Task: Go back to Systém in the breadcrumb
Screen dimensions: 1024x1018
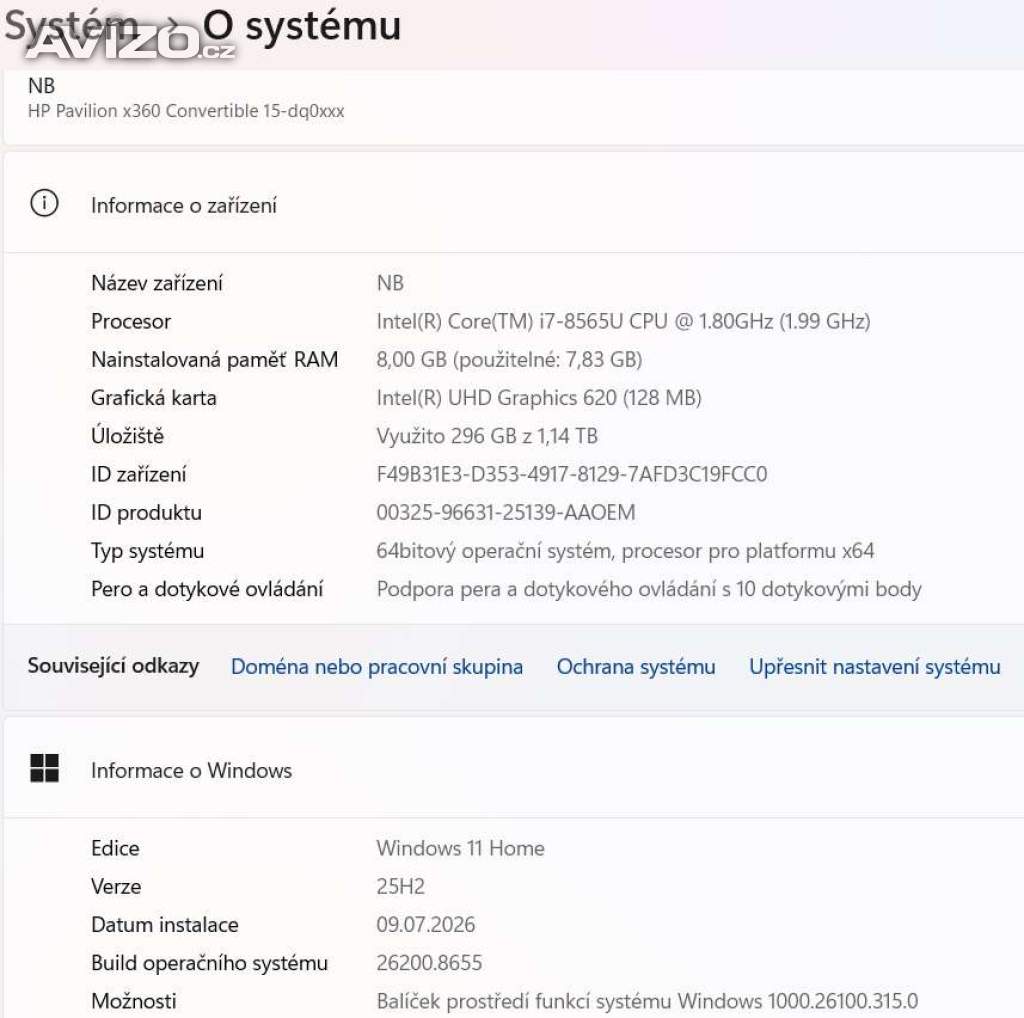Action: (72, 26)
